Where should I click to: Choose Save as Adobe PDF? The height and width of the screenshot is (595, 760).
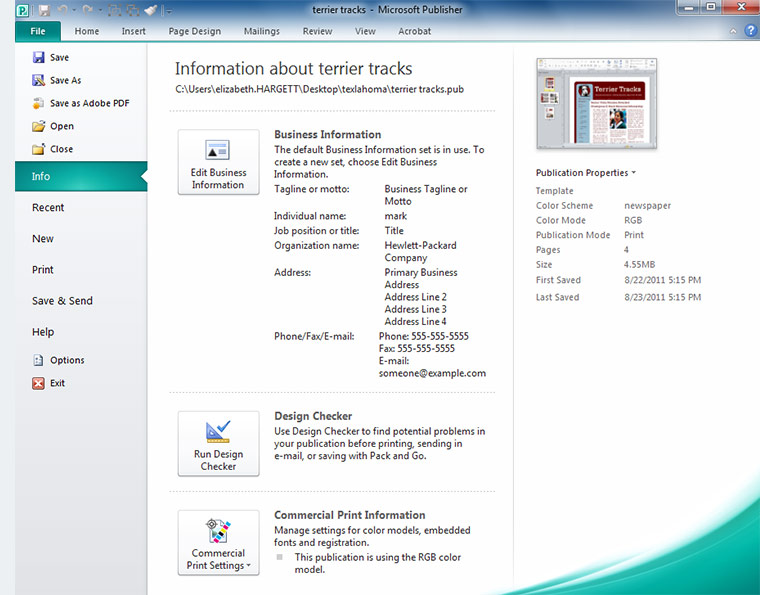[x=39, y=103]
